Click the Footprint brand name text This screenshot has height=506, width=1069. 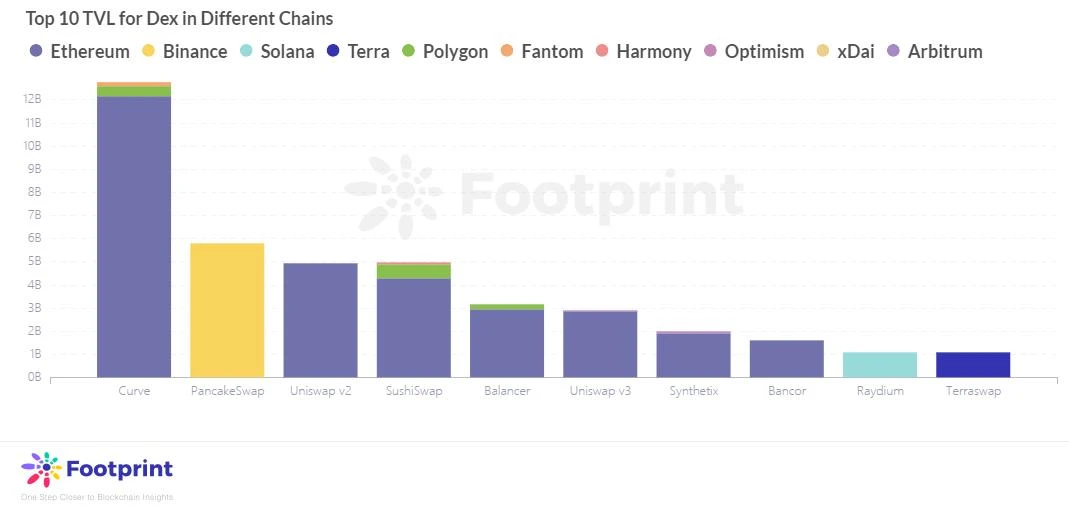(119, 470)
